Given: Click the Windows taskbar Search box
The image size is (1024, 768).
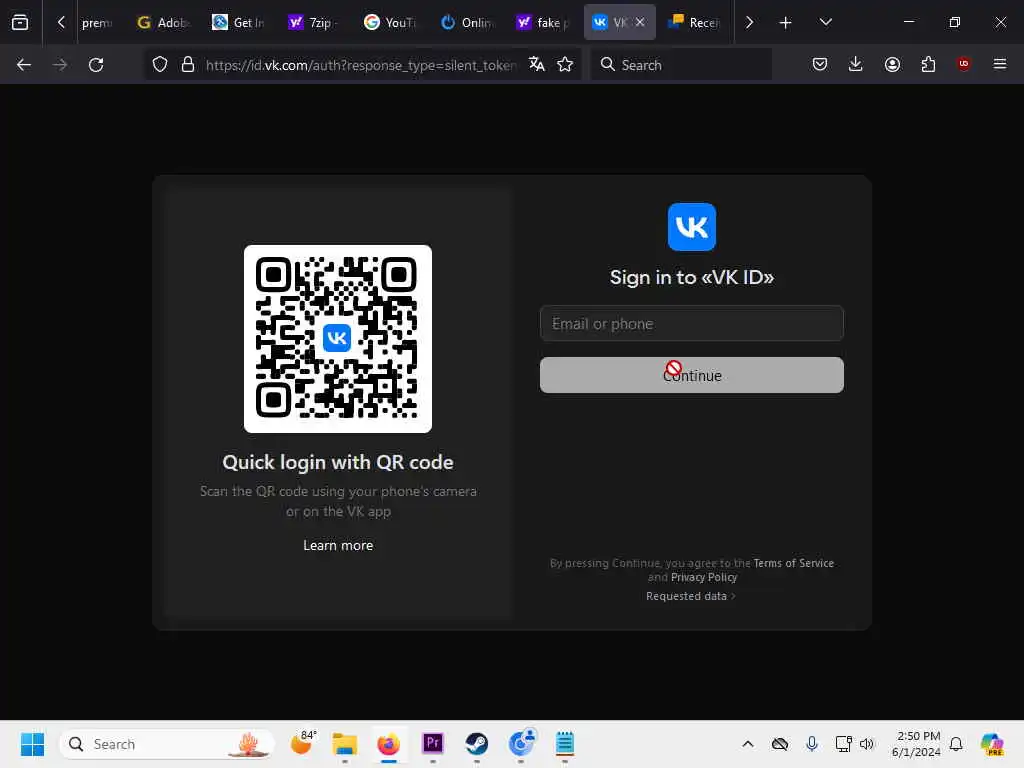Looking at the screenshot, I should tap(167, 744).
